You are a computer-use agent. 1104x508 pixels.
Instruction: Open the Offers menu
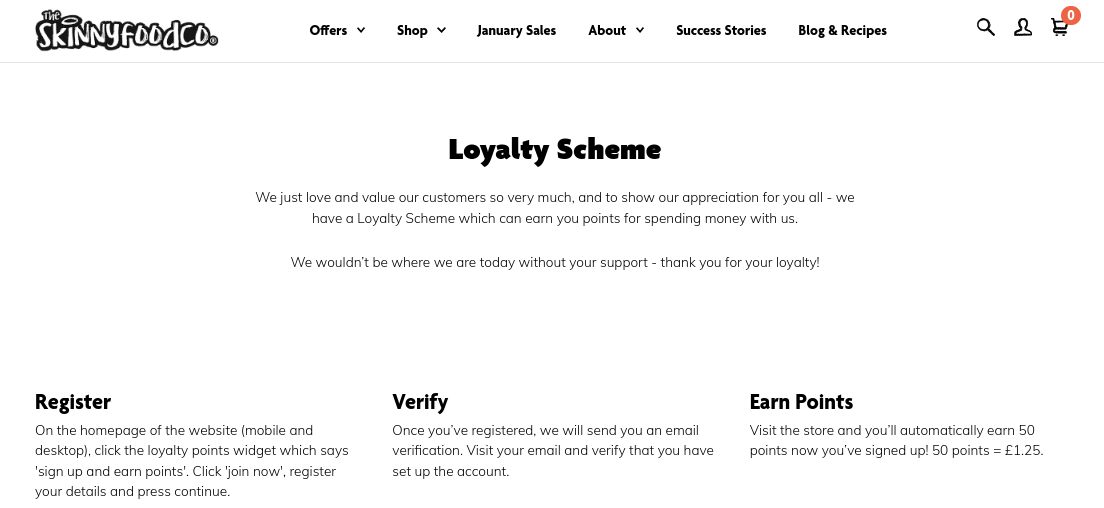[328, 30]
